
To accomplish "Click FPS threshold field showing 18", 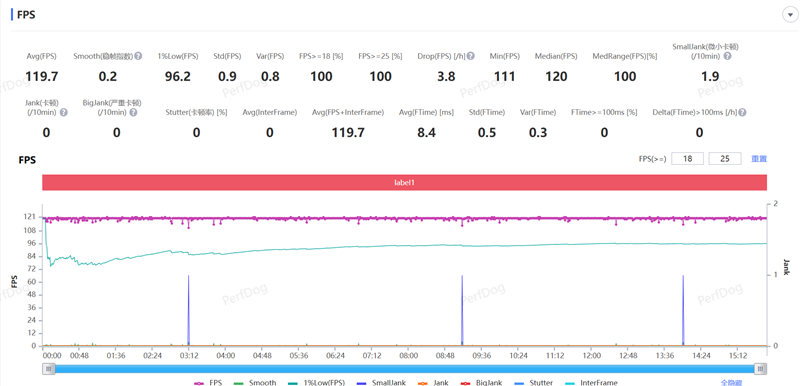I will [687, 159].
